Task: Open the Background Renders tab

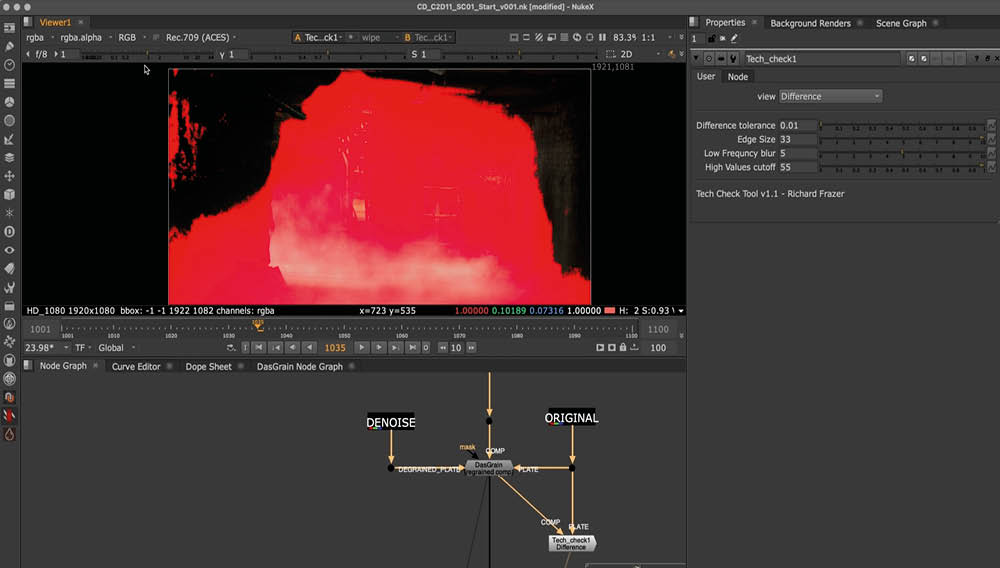Action: pyautogui.click(x=811, y=23)
